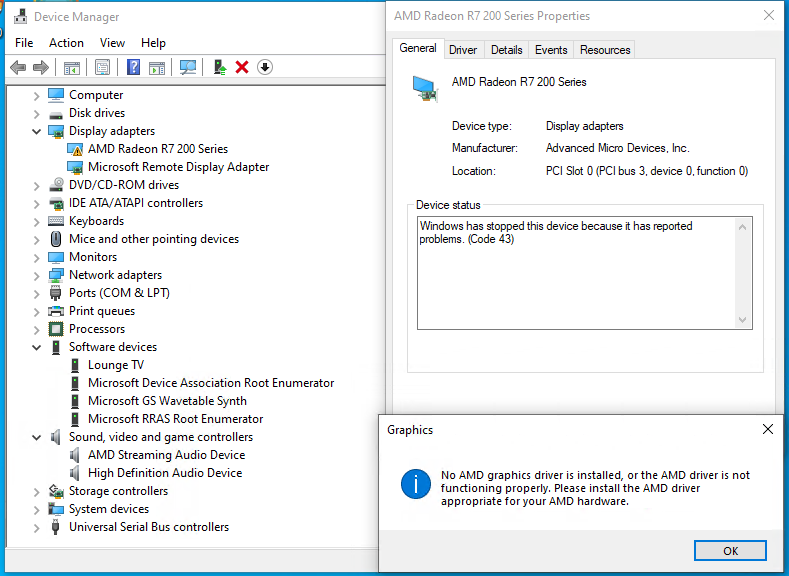The height and width of the screenshot is (576, 789).
Task: Select the General tab
Action: click(418, 48)
